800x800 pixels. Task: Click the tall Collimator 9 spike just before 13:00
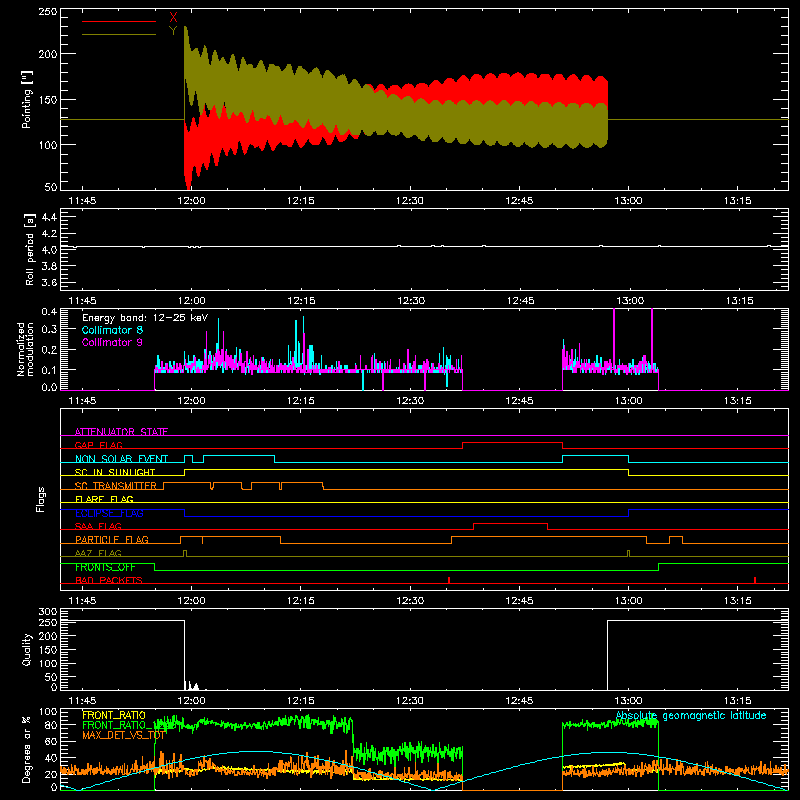[x=614, y=337]
